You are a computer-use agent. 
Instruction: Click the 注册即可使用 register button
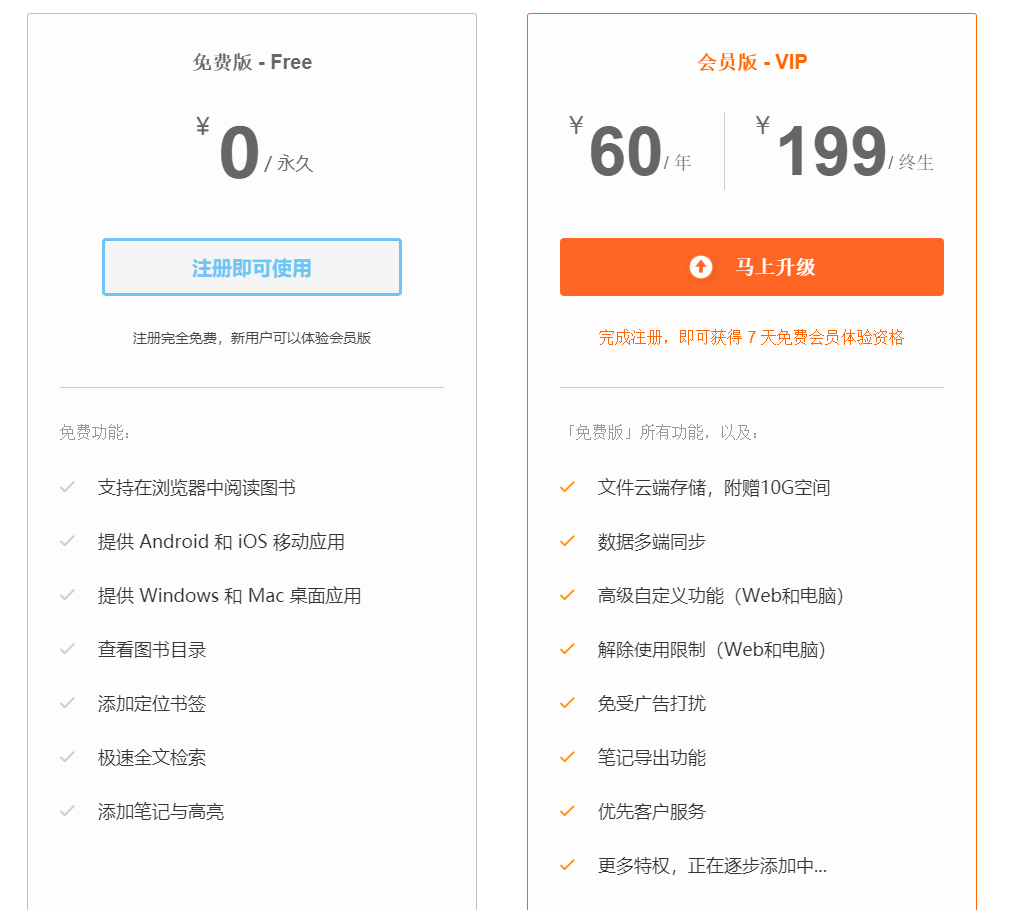tap(252, 267)
